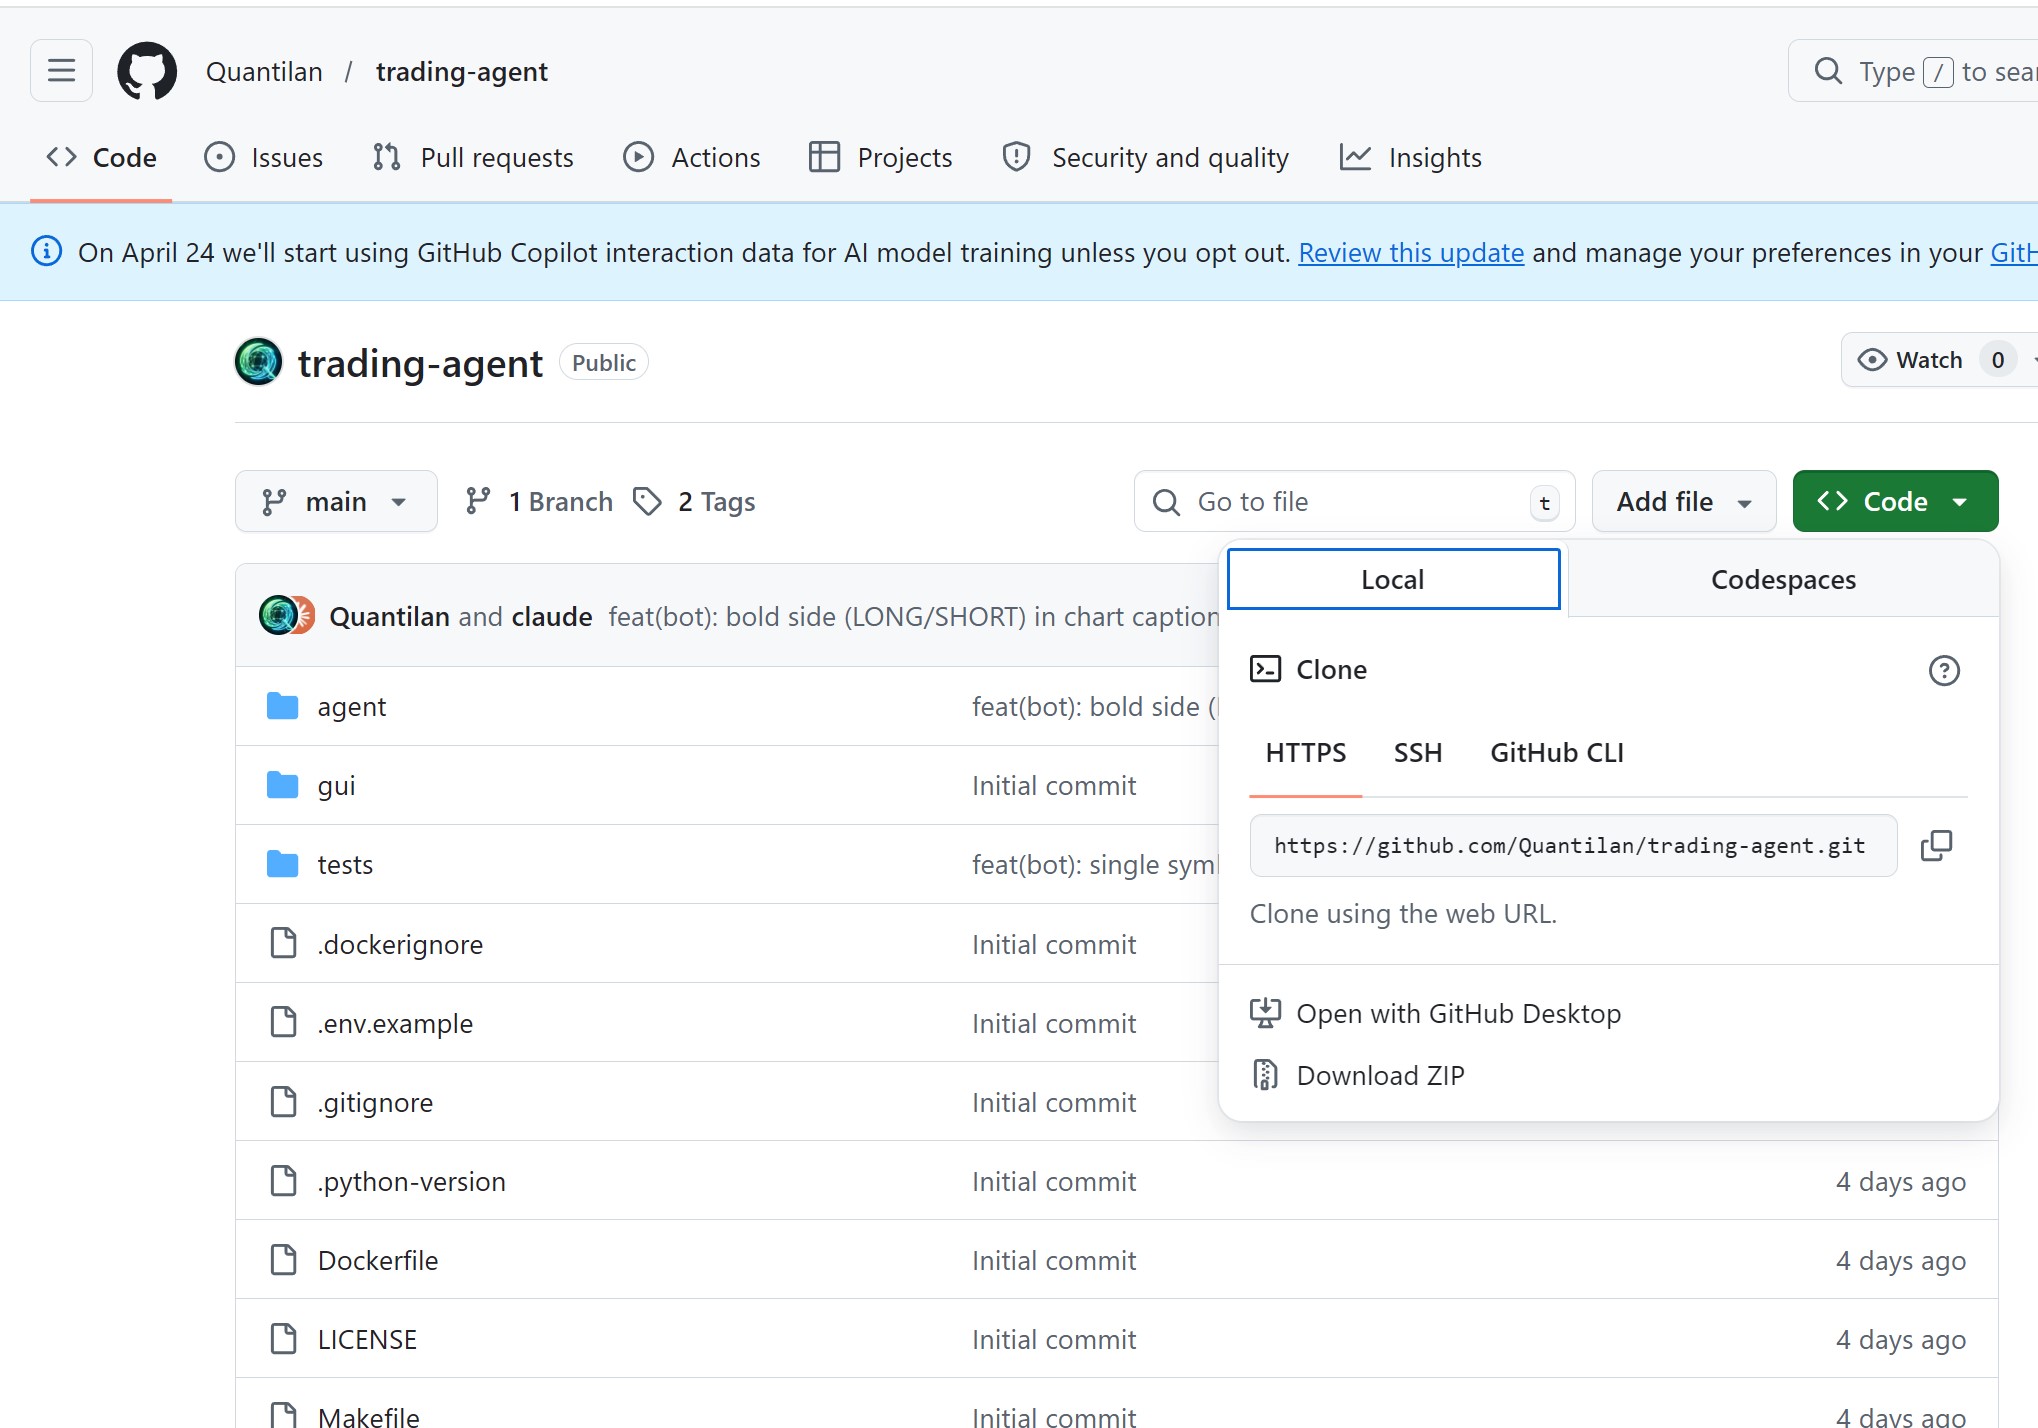View the 2 Tags page
The width and height of the screenshot is (2038, 1428).
point(715,500)
